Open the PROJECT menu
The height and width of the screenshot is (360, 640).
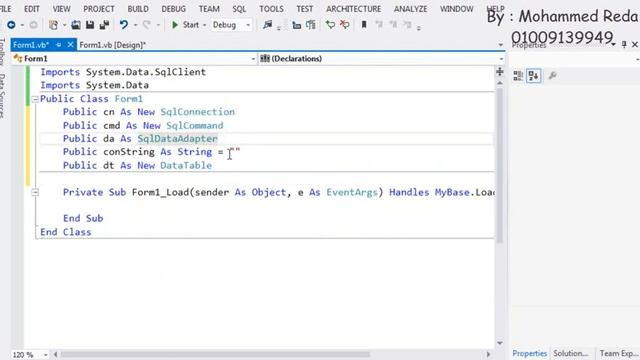click(x=99, y=9)
